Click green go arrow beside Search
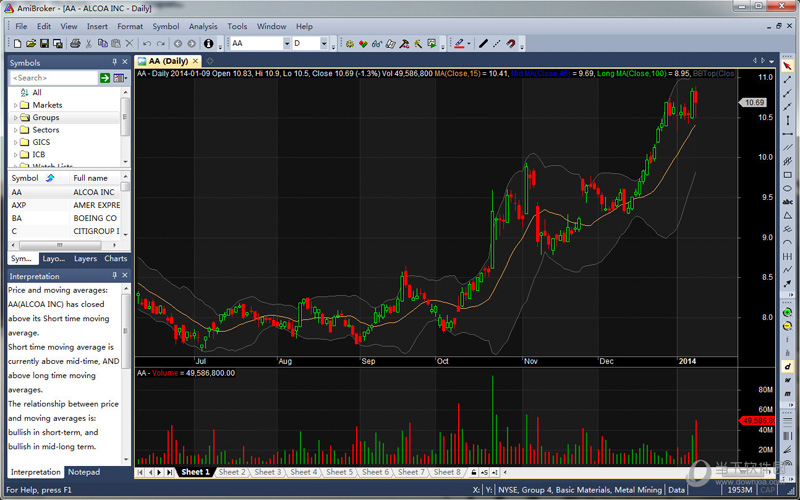This screenshot has height=500, width=800. (x=105, y=78)
